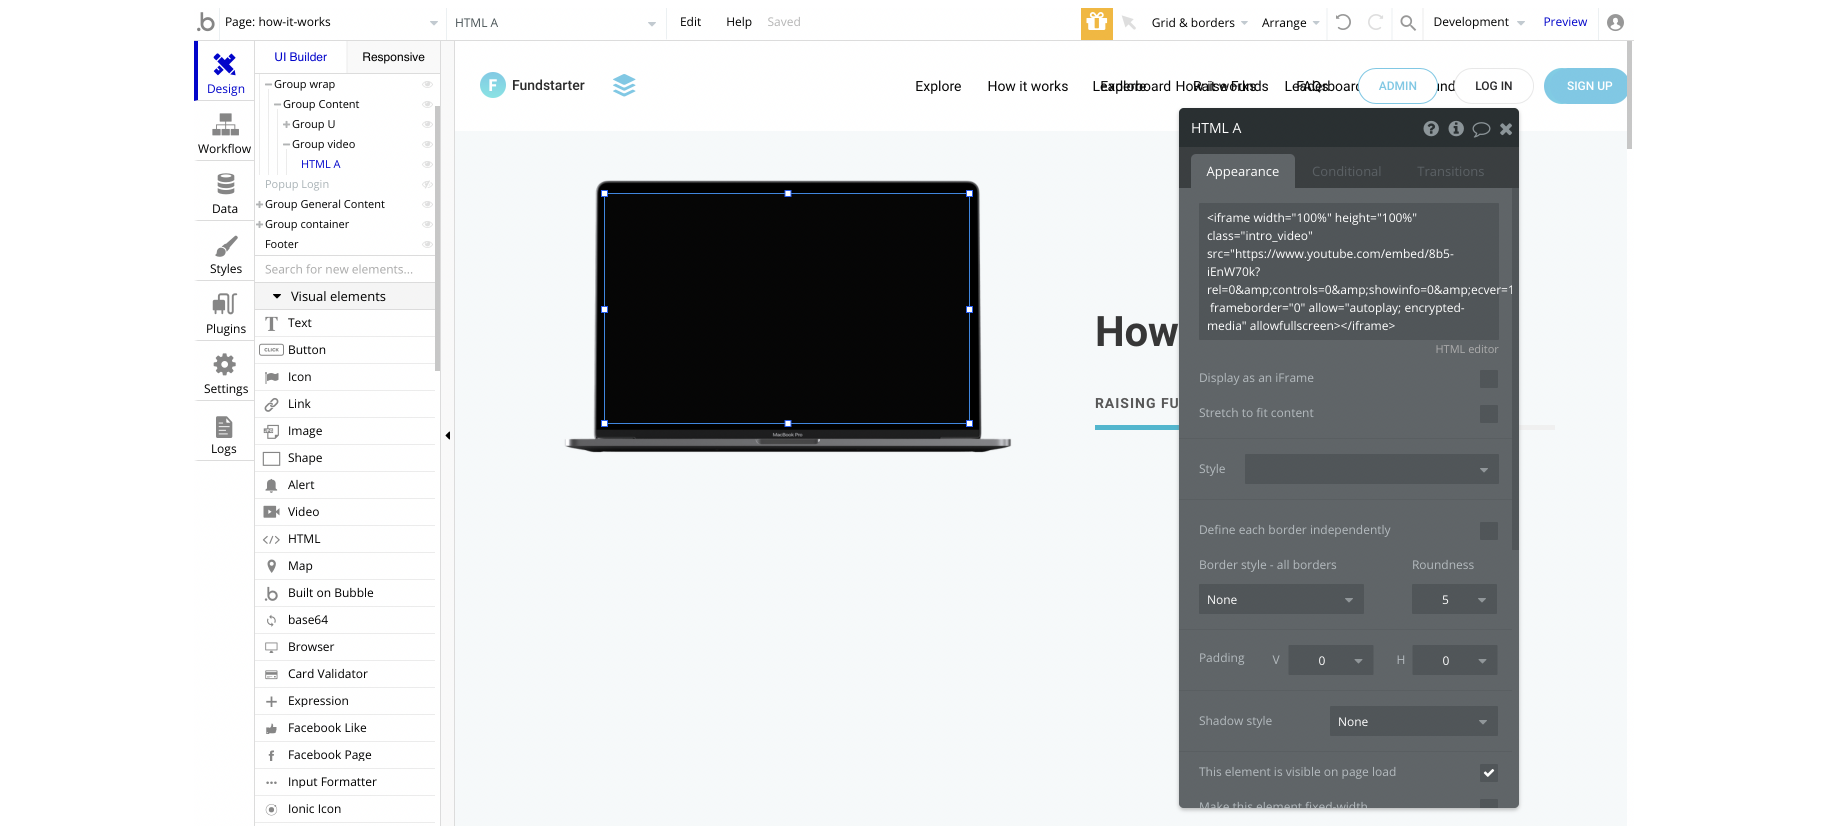Uncheck element is visible on page load
Screen dimensions: 1830x830
coord(1488,773)
